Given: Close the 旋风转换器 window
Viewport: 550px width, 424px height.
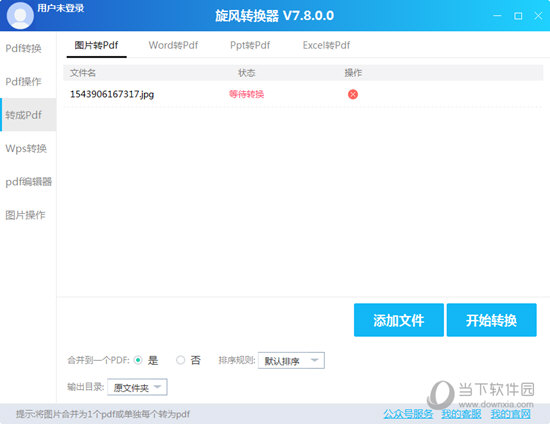Looking at the screenshot, I should (538, 16).
